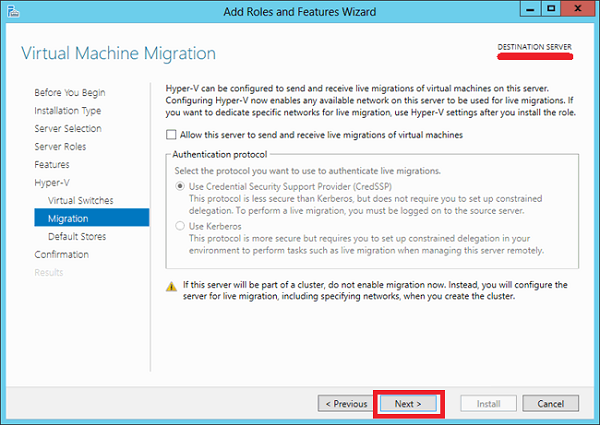Open Virtual Switches sub-step

pyautogui.click(x=81, y=200)
